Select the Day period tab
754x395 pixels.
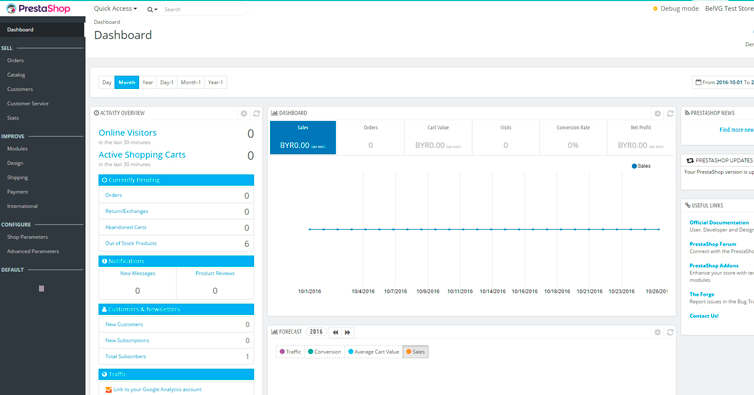(107, 82)
